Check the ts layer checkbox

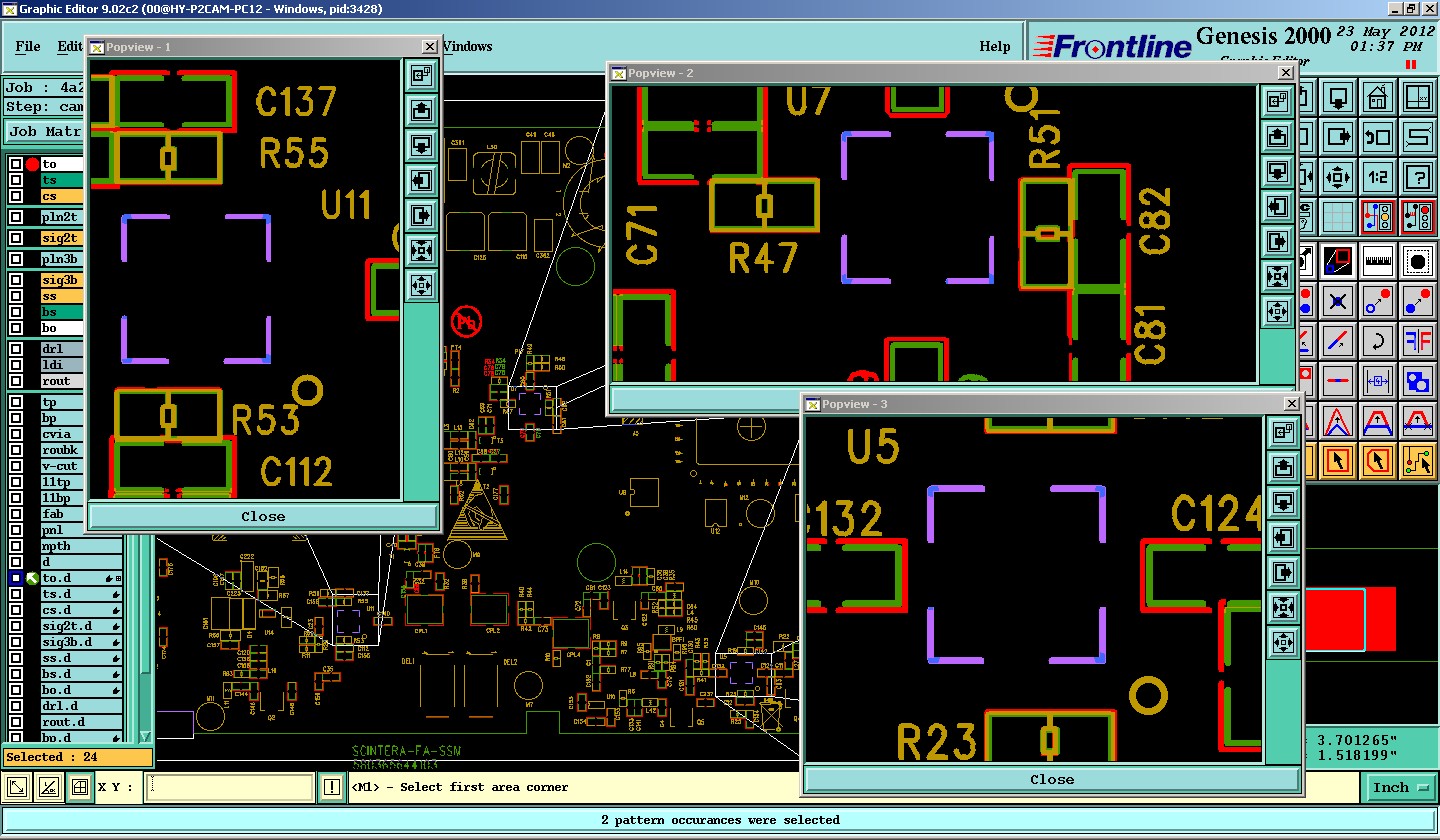16,180
